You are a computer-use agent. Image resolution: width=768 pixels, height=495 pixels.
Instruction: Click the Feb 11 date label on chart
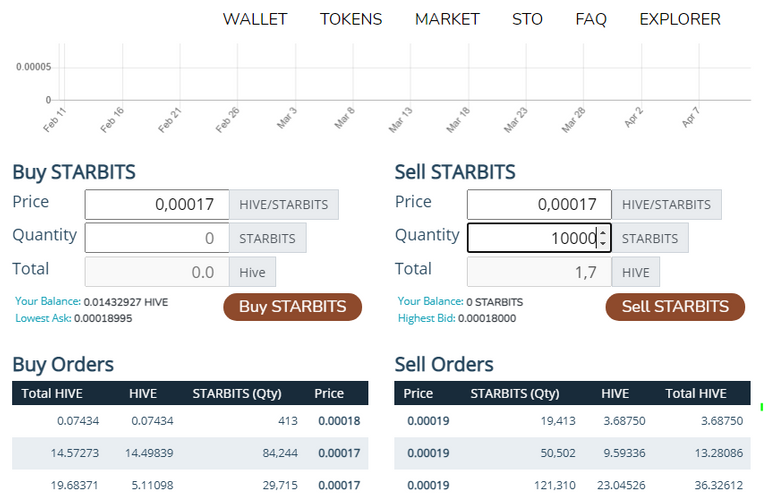(x=54, y=120)
